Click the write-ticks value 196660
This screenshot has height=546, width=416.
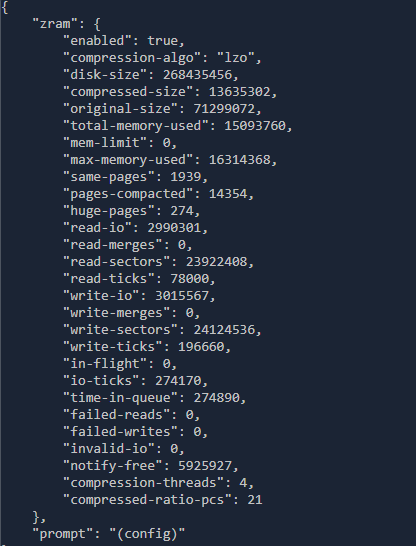click(x=201, y=347)
